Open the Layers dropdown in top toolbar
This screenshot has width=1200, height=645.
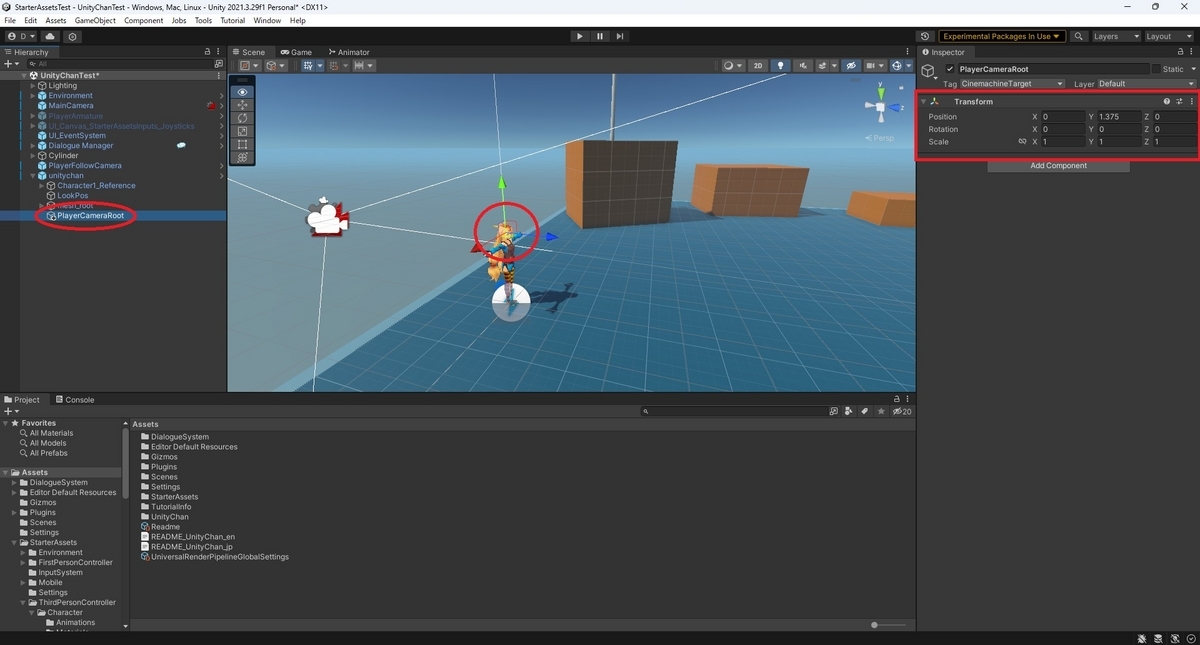pyautogui.click(x=1115, y=36)
